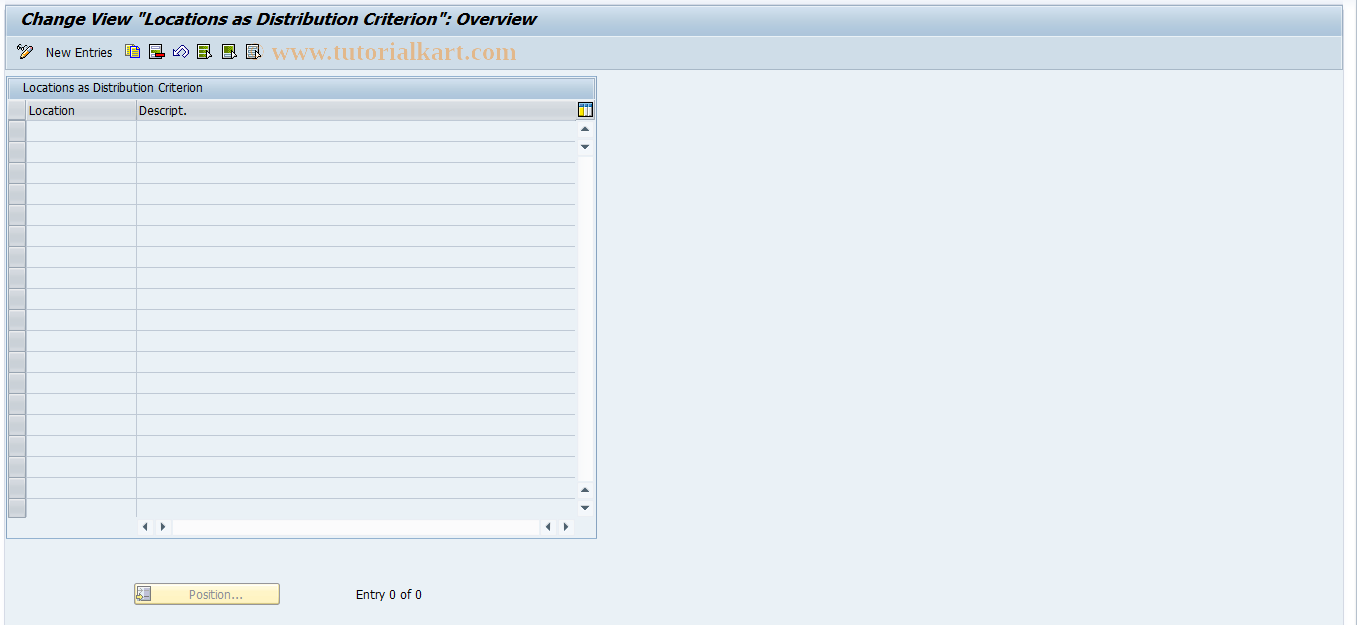The image size is (1357, 625).
Task: Select the Descript. column header
Action: (356, 111)
